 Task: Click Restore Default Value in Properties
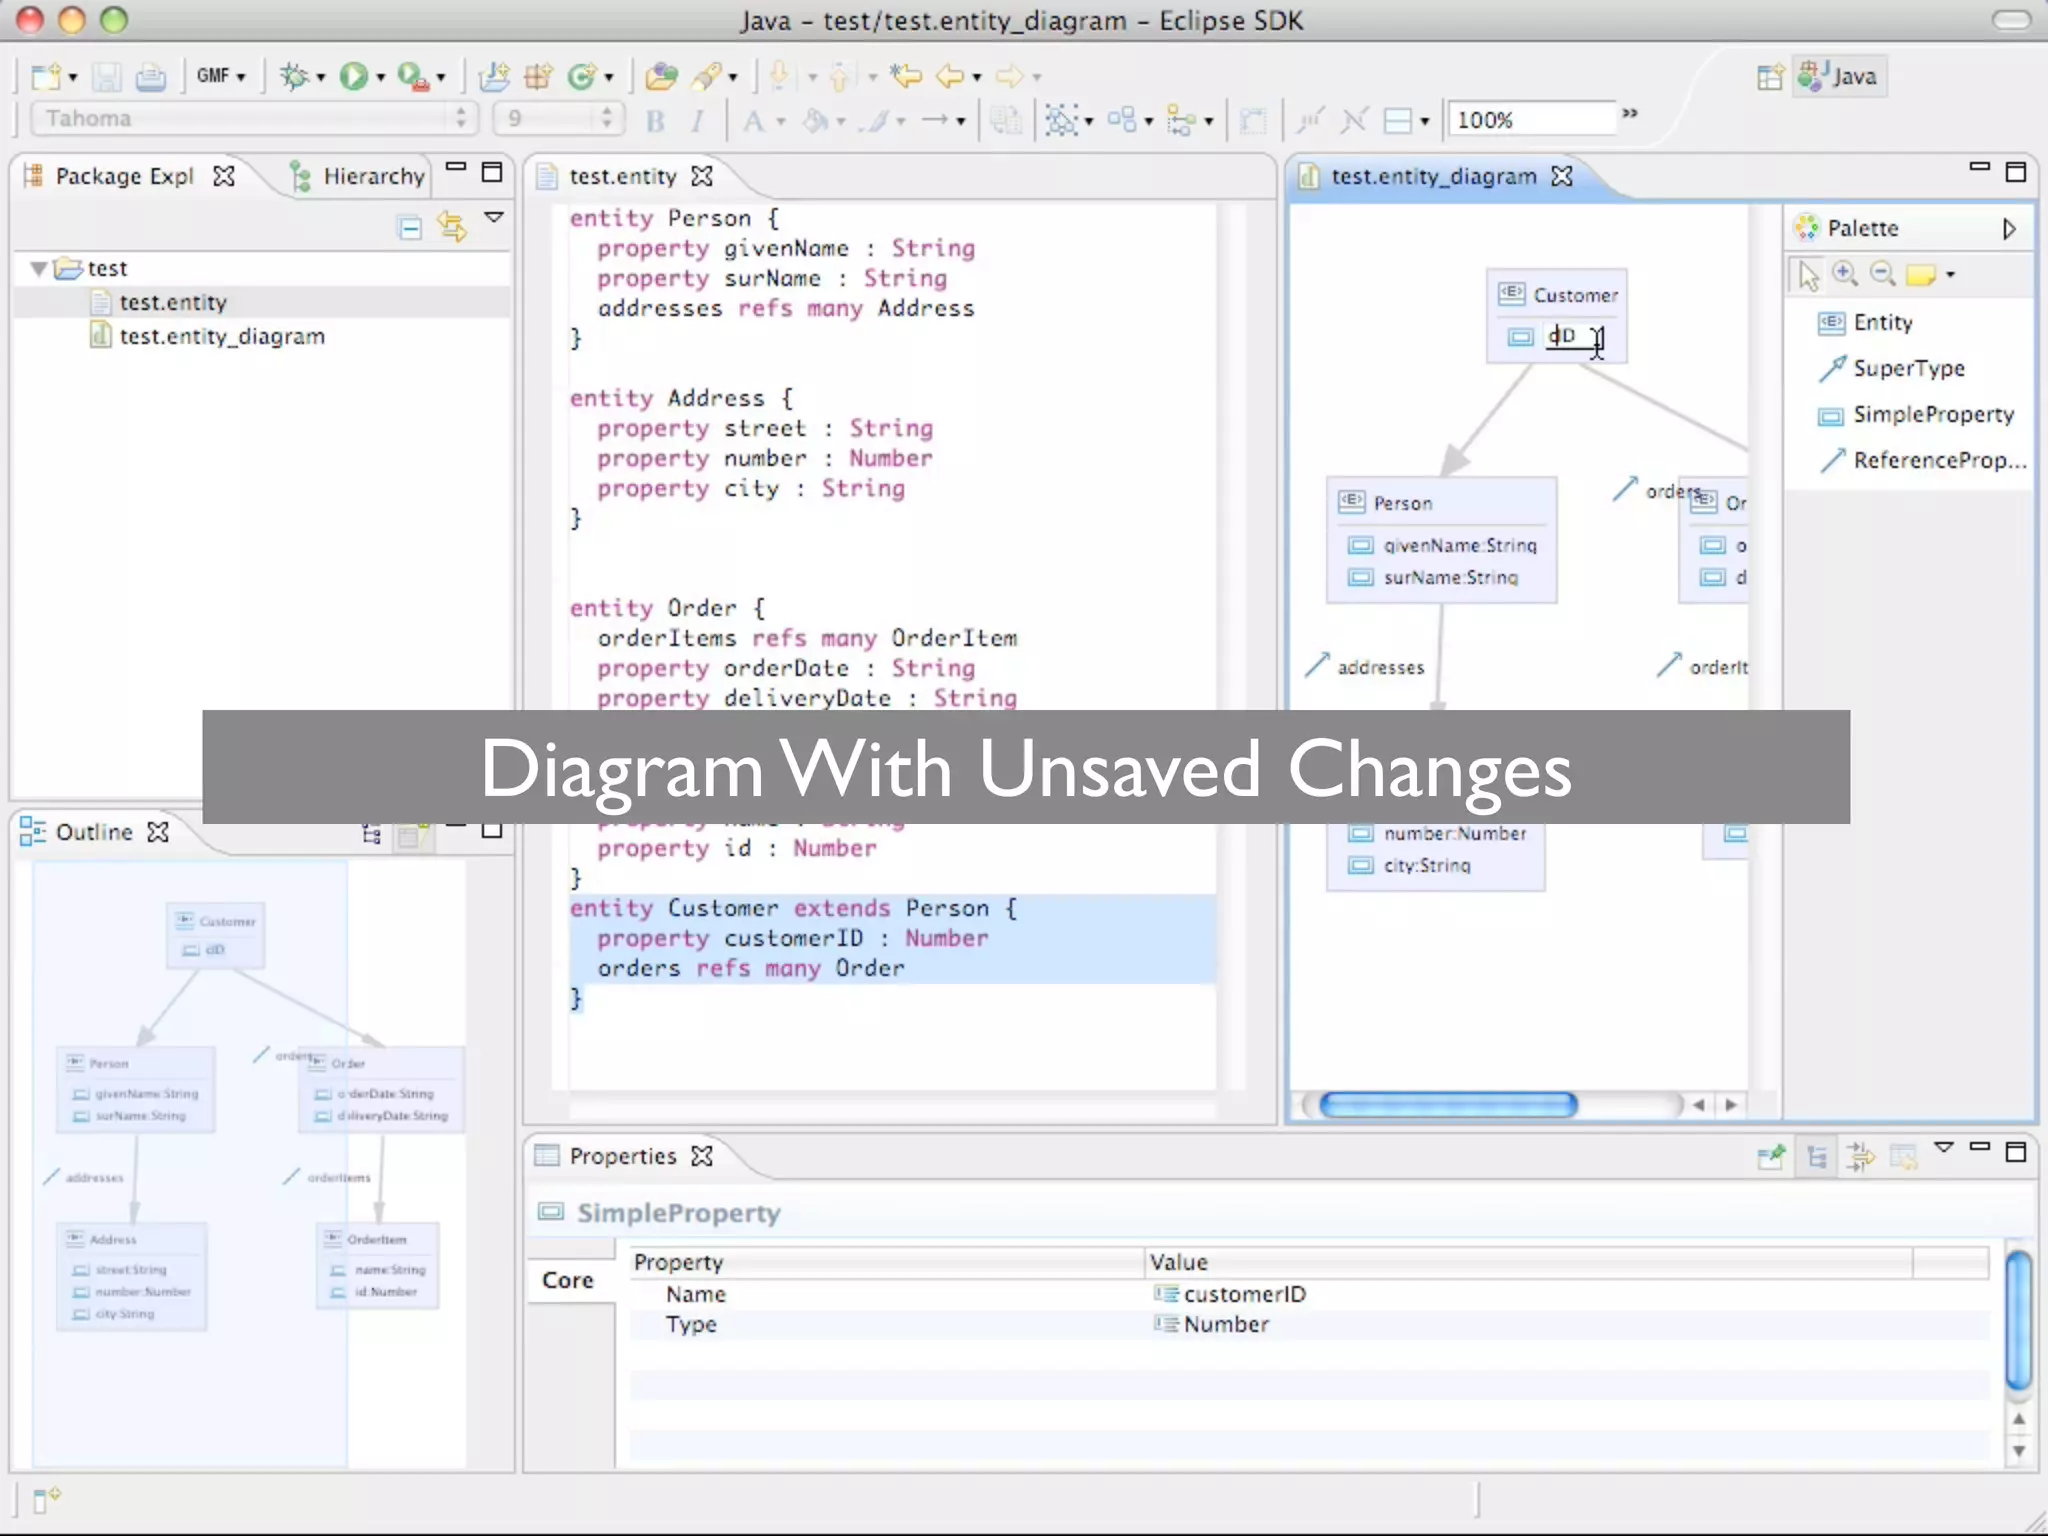coord(1903,1157)
